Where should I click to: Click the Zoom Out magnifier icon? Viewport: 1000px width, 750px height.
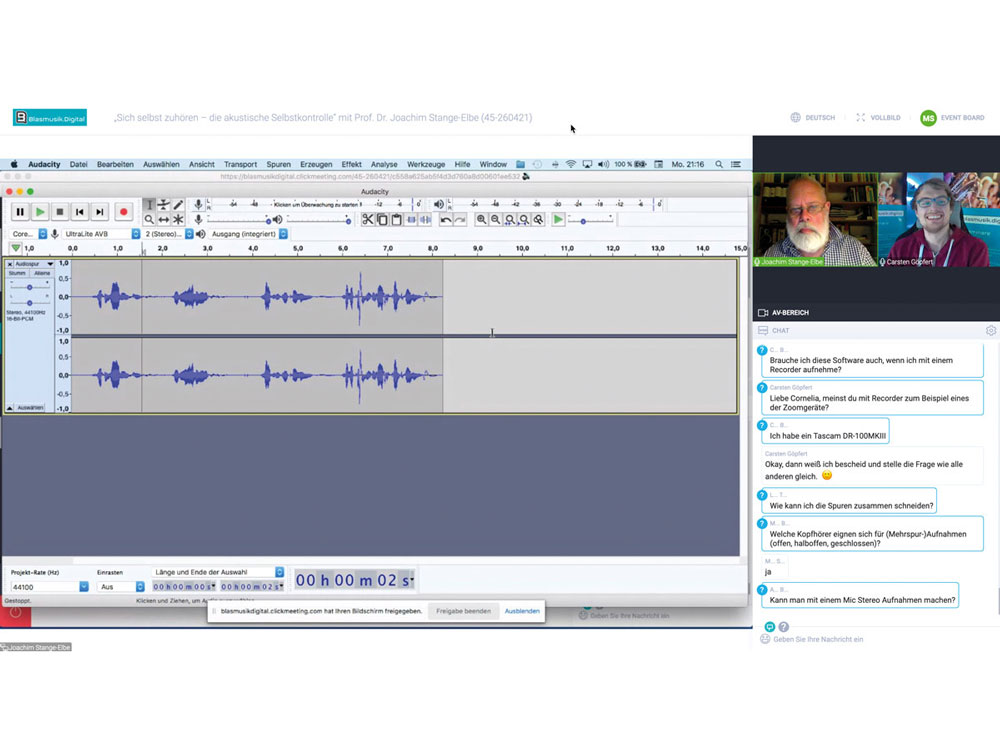pyautogui.click(x=496, y=219)
